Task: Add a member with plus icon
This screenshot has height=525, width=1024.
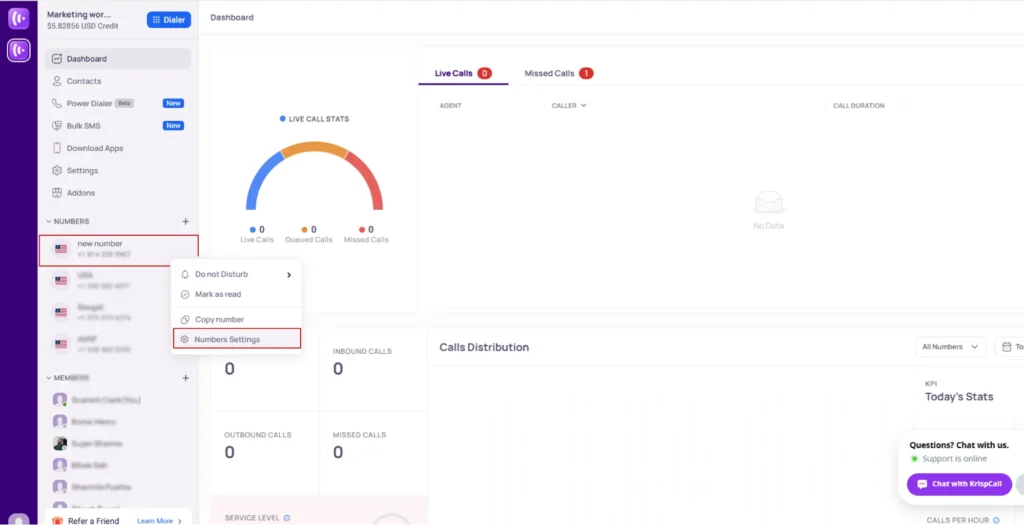Action: [185, 378]
